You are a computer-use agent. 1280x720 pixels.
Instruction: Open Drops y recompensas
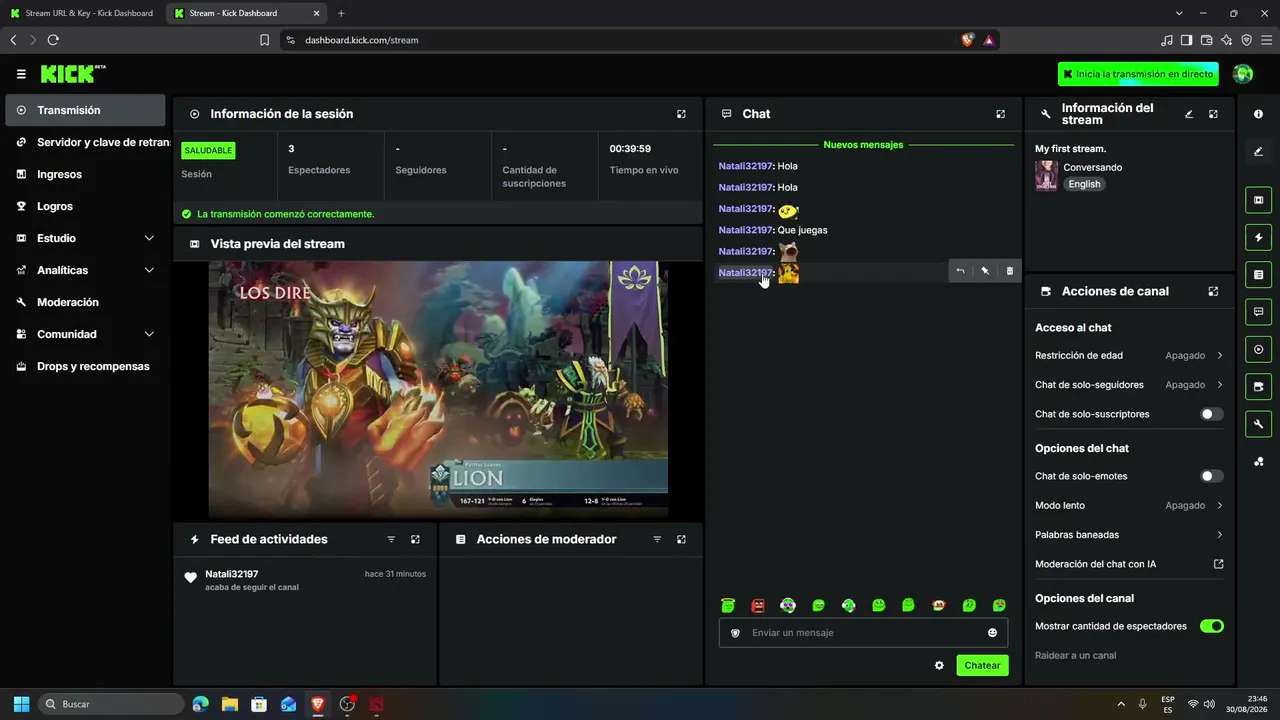[x=85, y=366]
